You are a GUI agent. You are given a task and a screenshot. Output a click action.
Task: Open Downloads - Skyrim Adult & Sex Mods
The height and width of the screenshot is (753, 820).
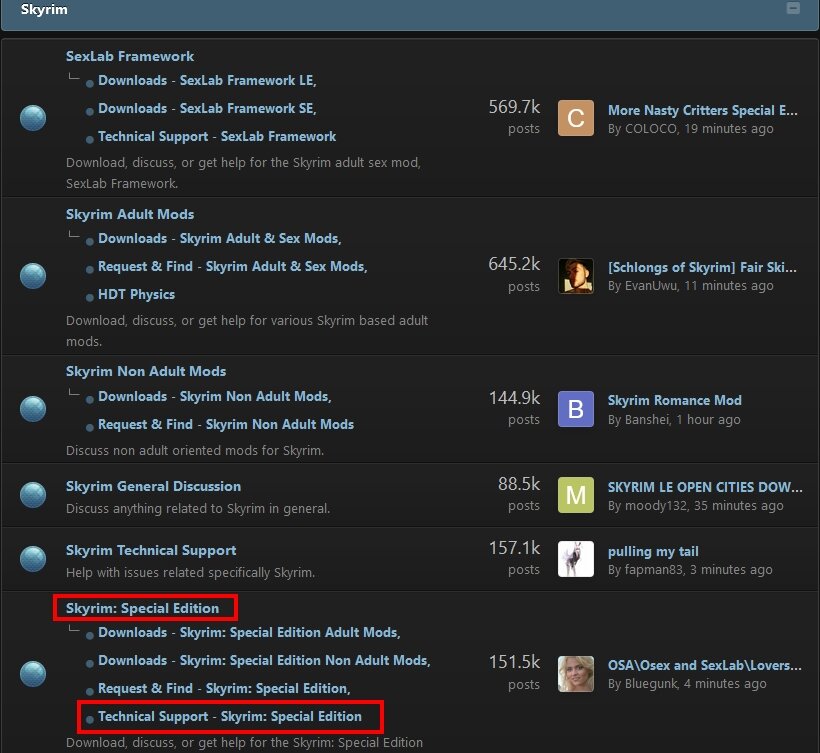pyautogui.click(x=220, y=238)
